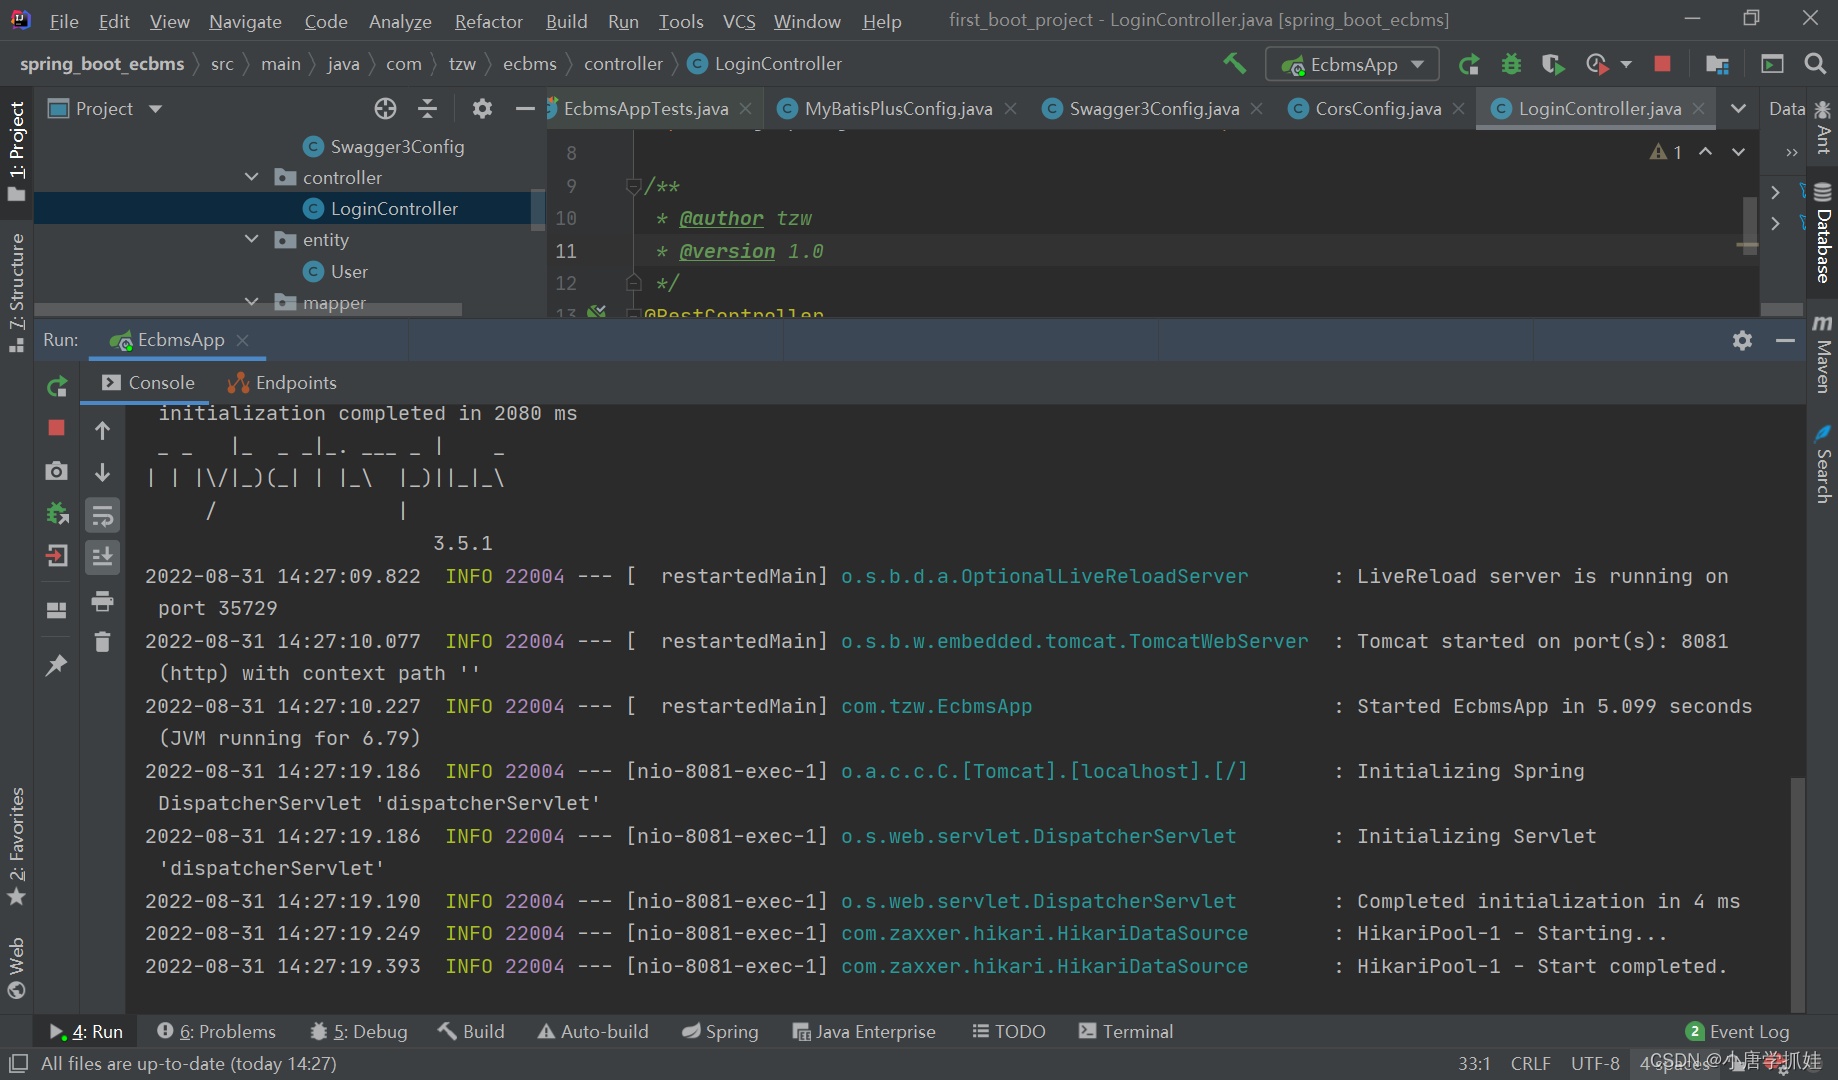Rerun EcbmsApp from Run panel
Screen dimensions: 1838x1080
pos(57,386)
